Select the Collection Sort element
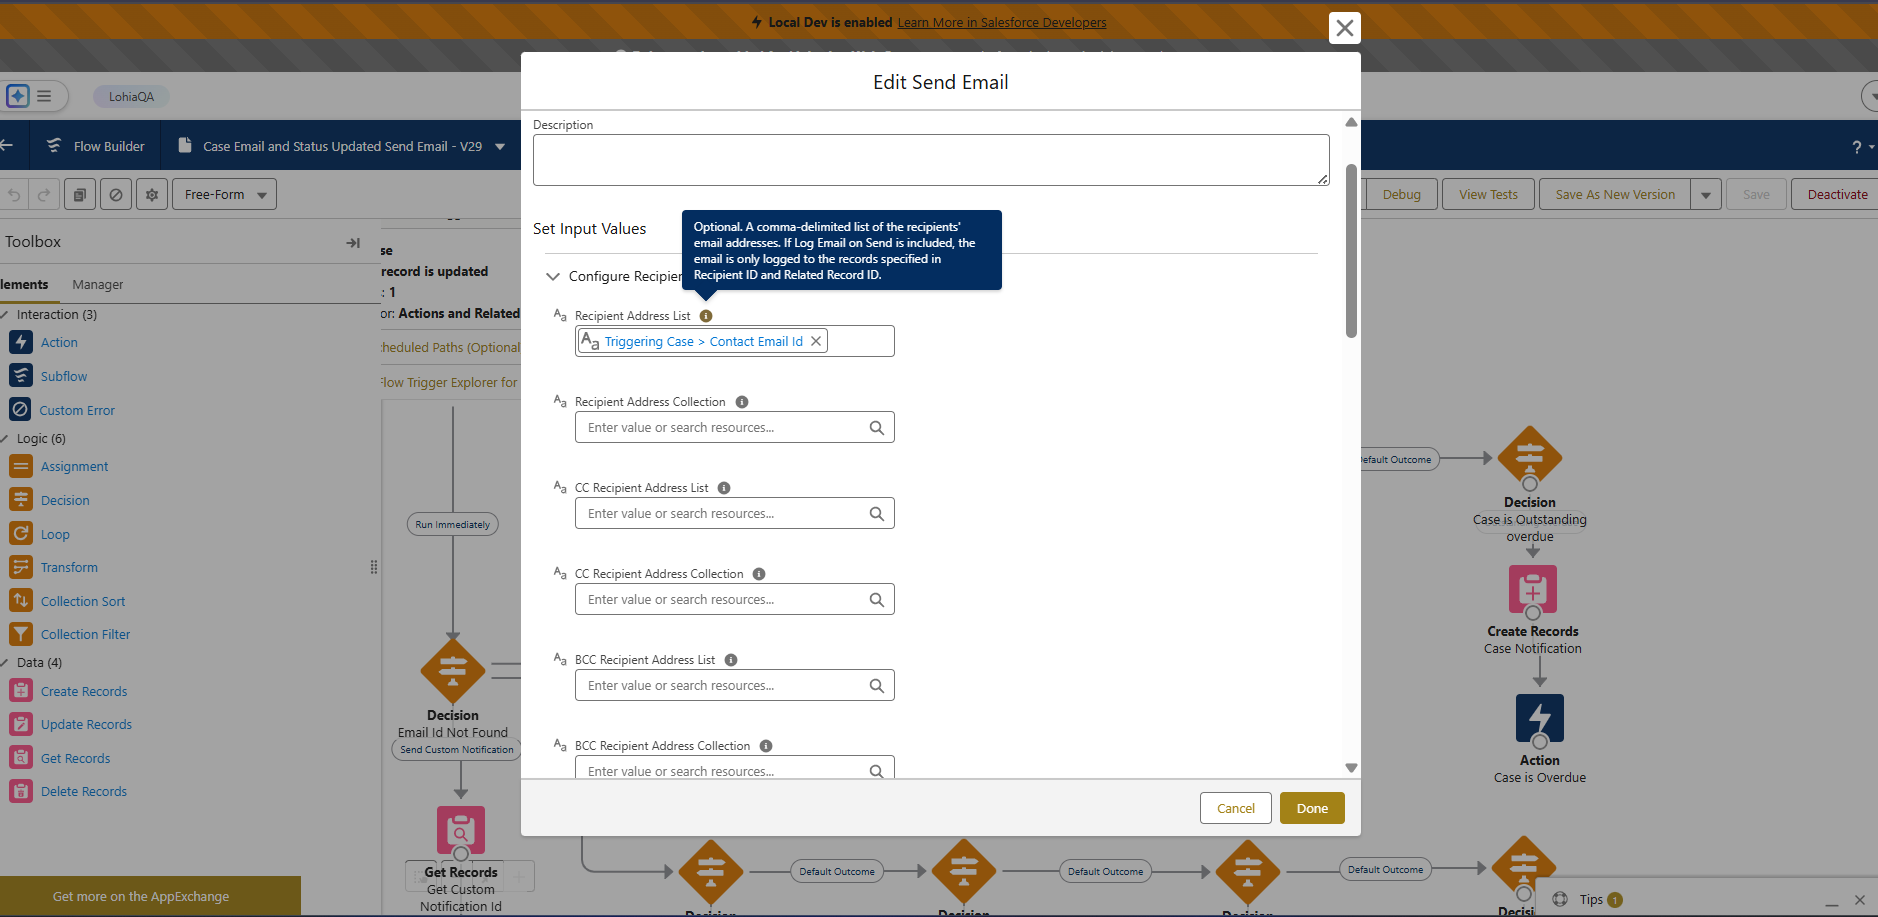 point(82,601)
